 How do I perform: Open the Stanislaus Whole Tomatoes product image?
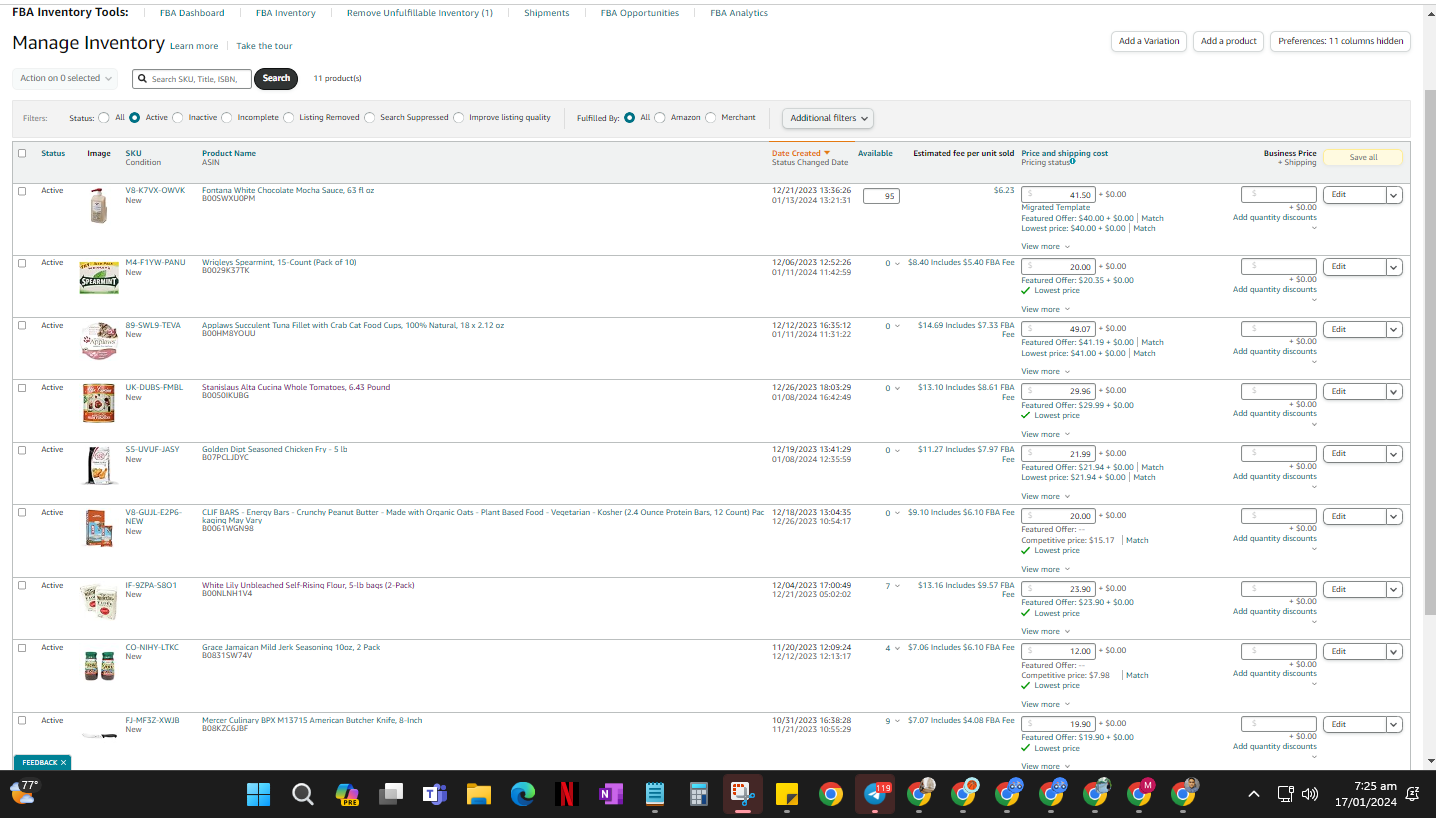point(99,403)
